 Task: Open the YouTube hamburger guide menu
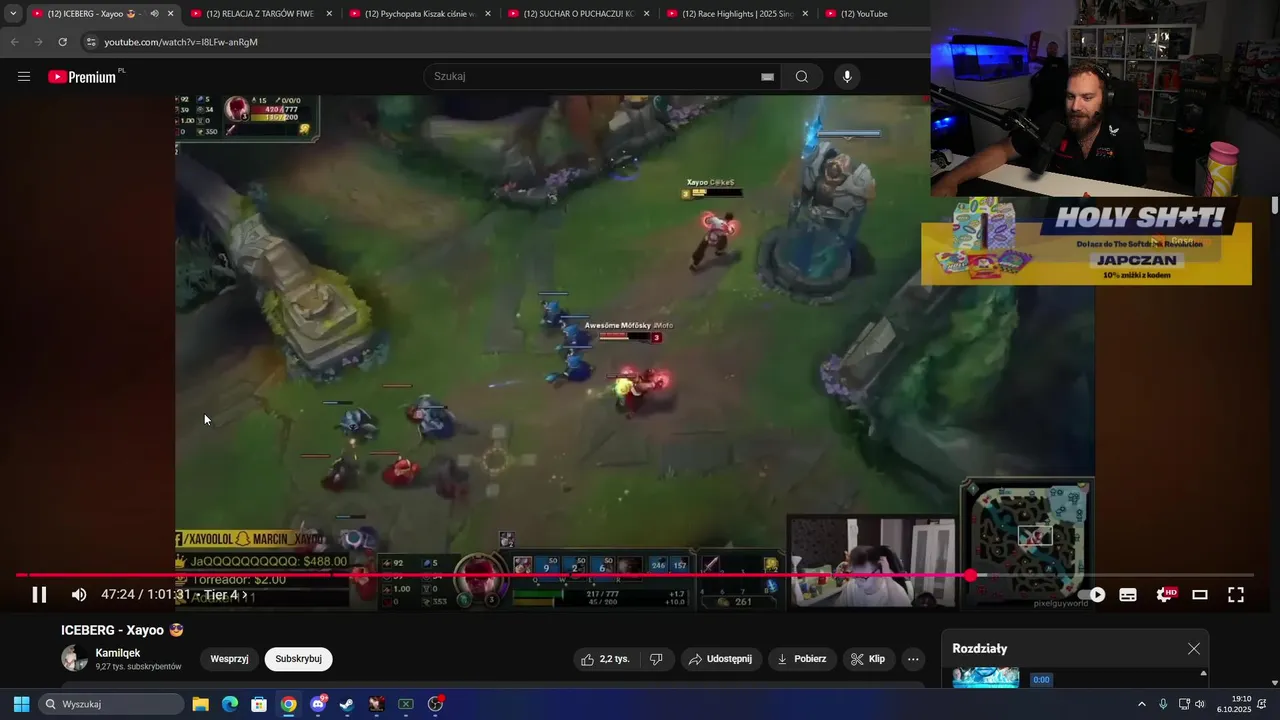(x=24, y=77)
